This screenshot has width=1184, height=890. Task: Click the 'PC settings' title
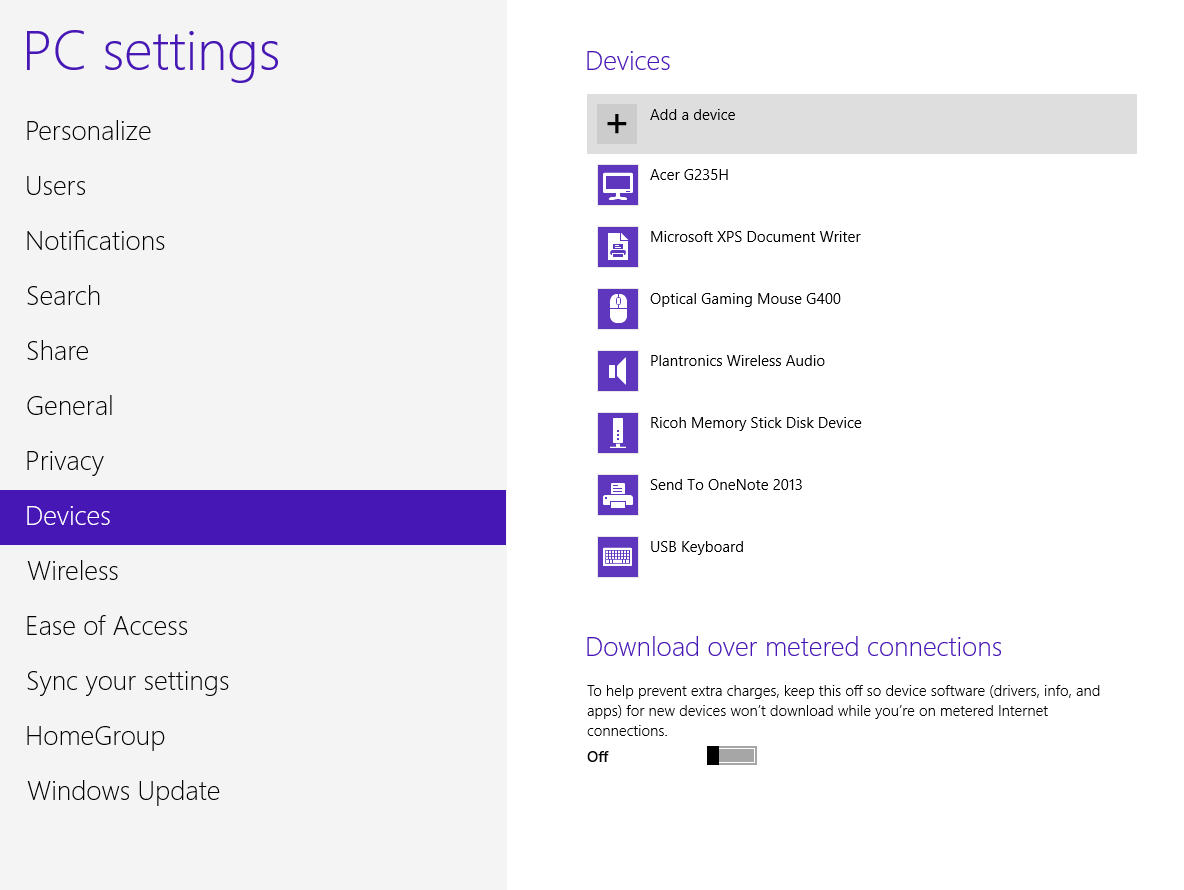click(x=152, y=53)
